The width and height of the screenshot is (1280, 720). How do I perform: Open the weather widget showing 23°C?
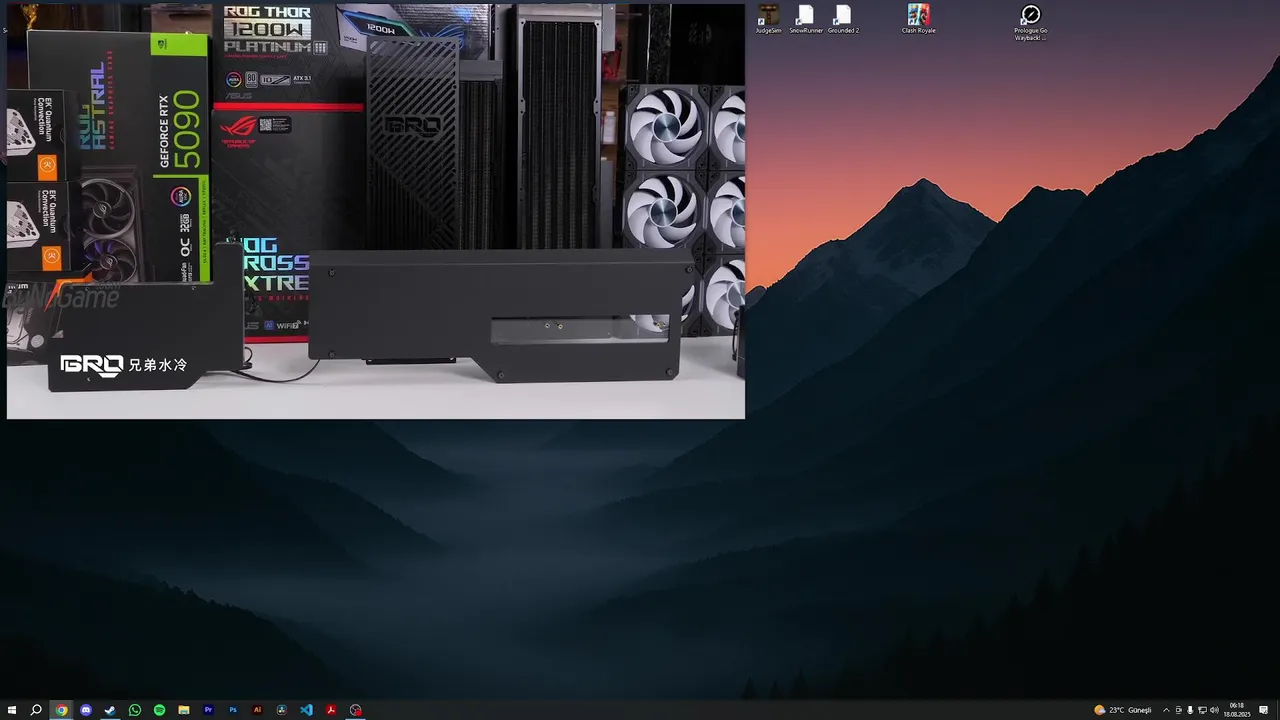tap(1123, 710)
